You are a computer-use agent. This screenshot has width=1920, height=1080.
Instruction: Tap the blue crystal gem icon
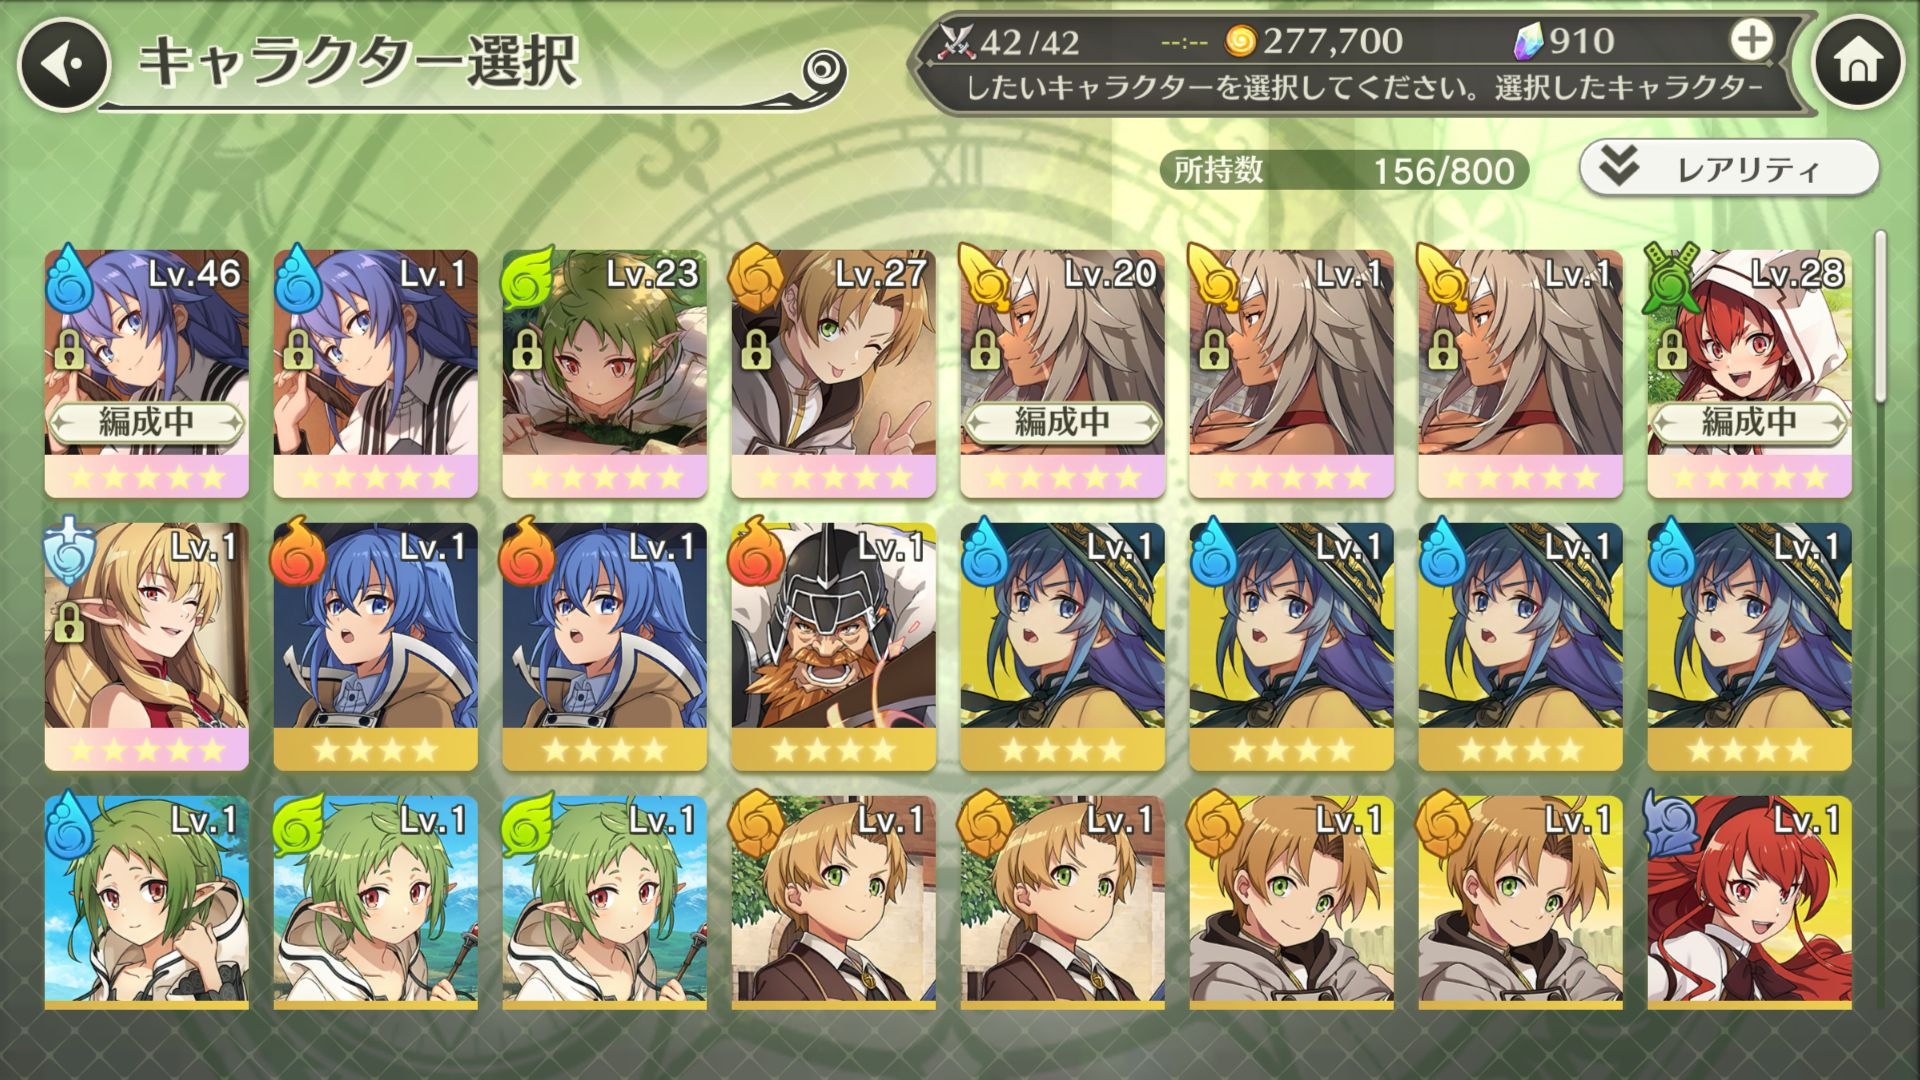tap(1530, 40)
